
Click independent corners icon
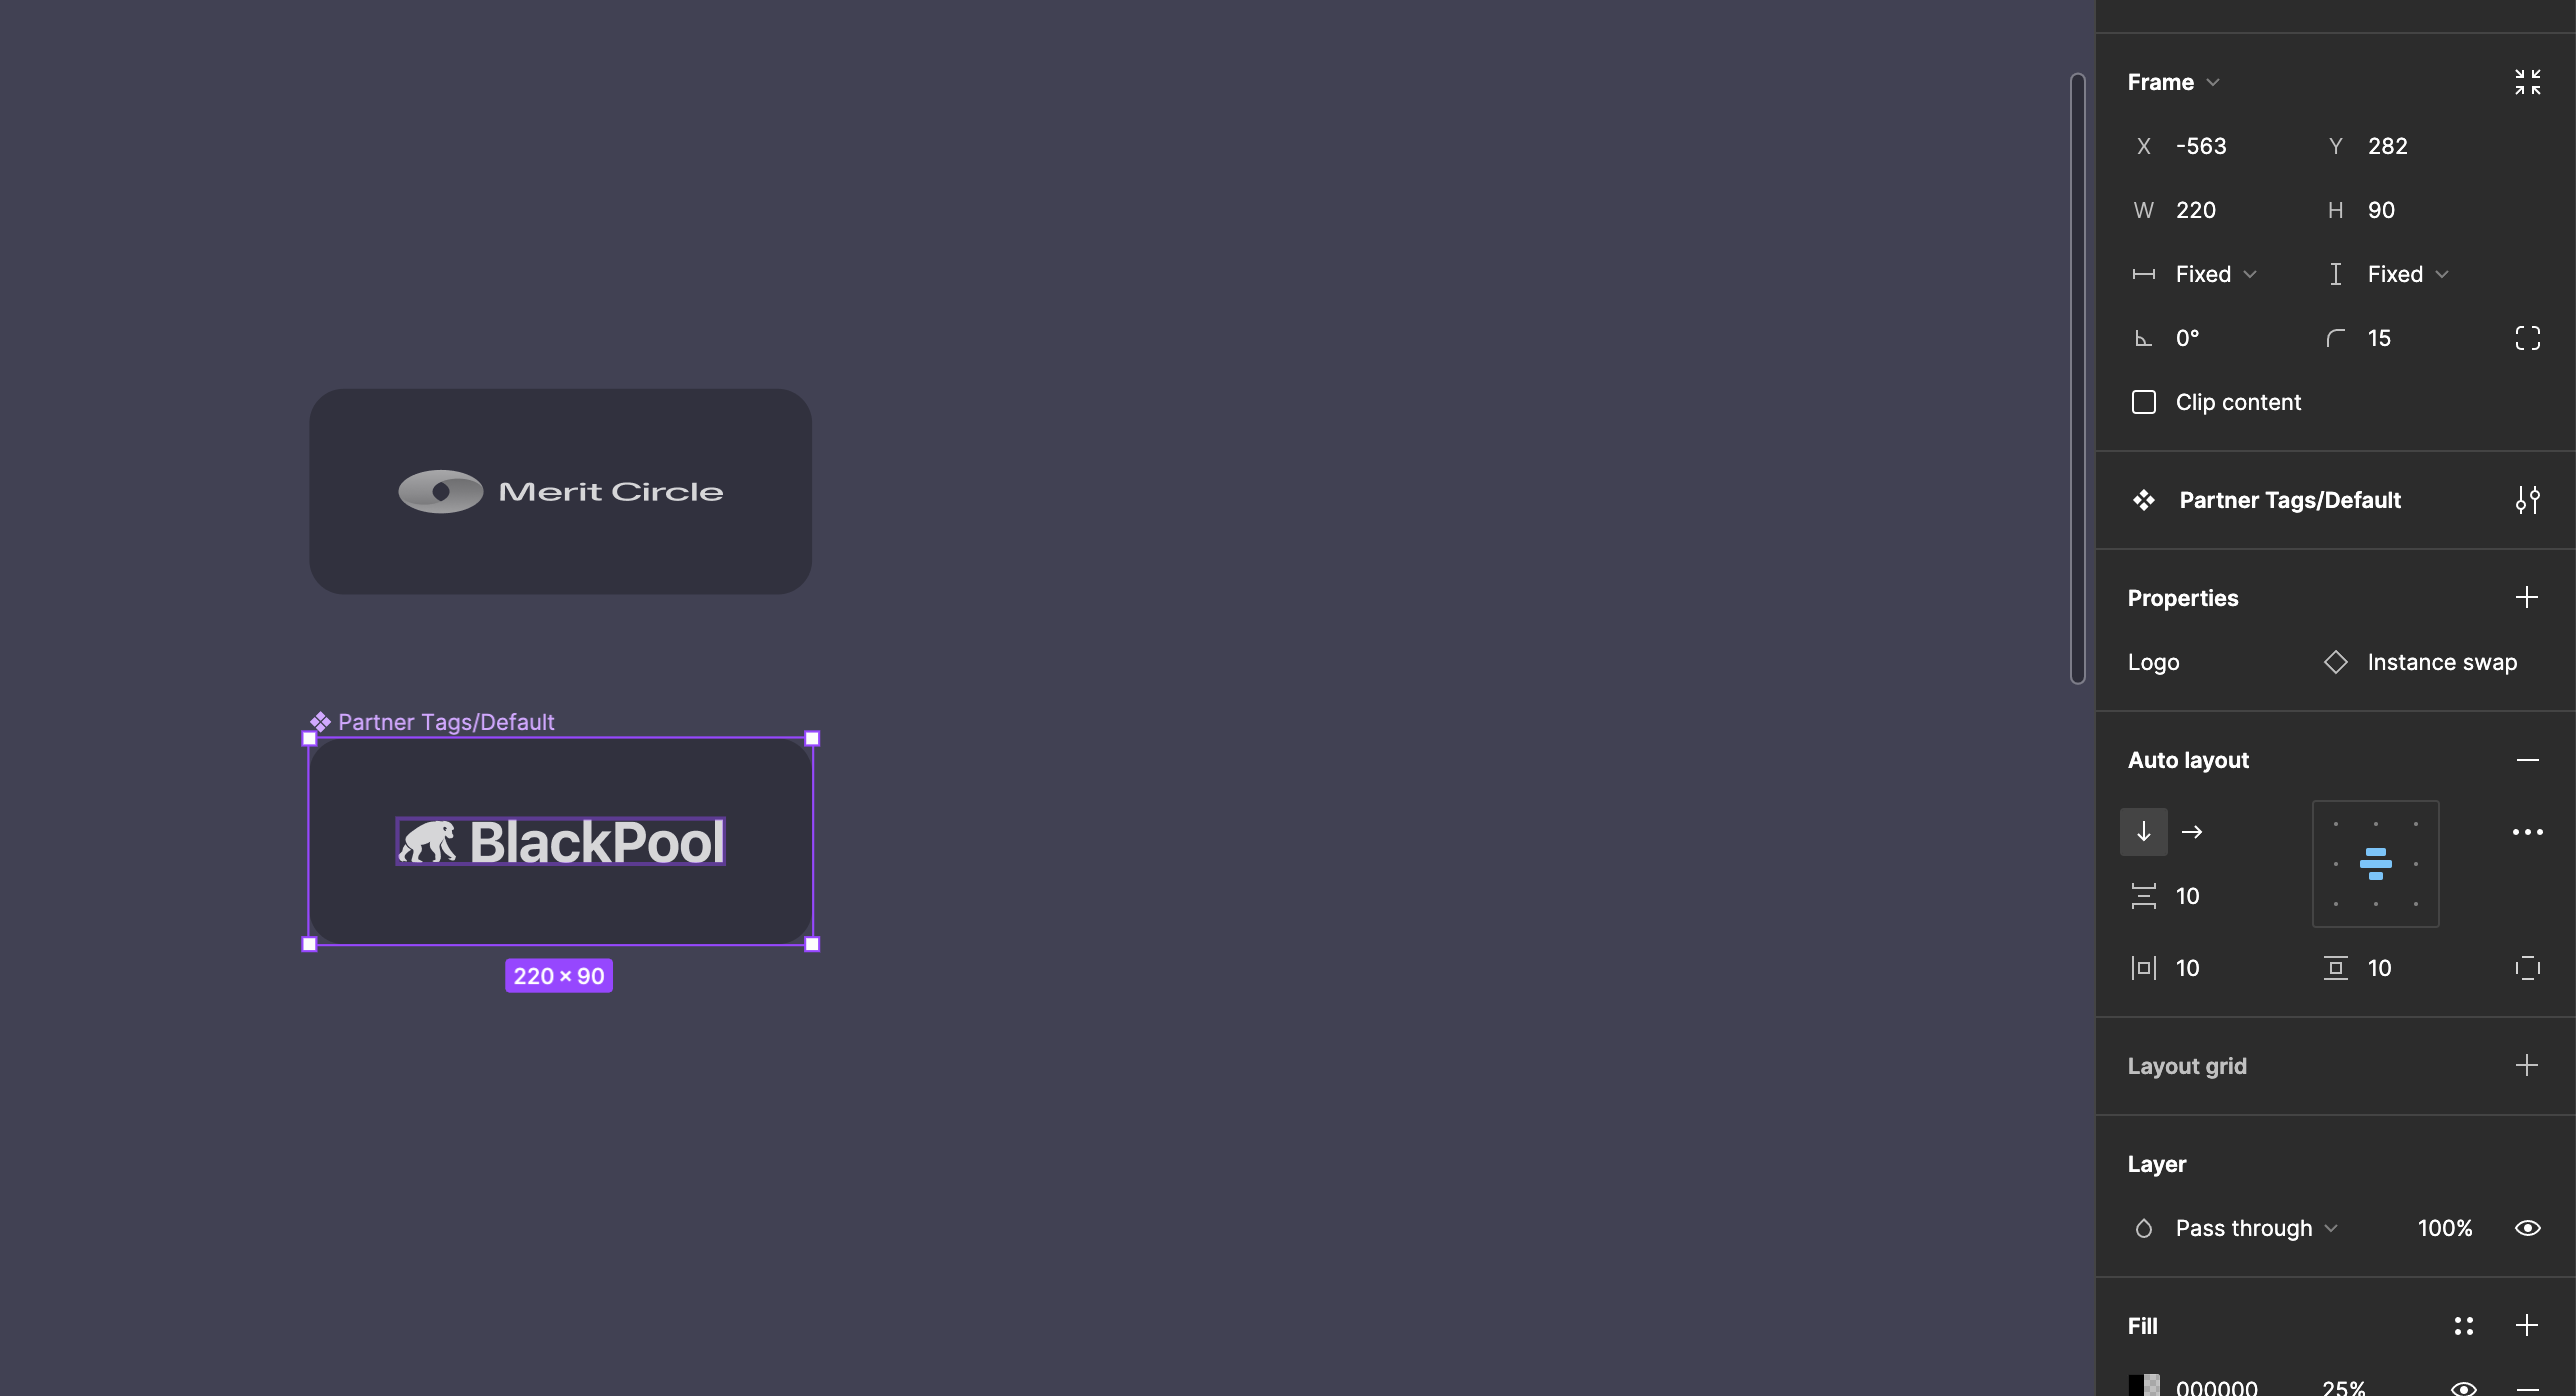click(x=2527, y=338)
